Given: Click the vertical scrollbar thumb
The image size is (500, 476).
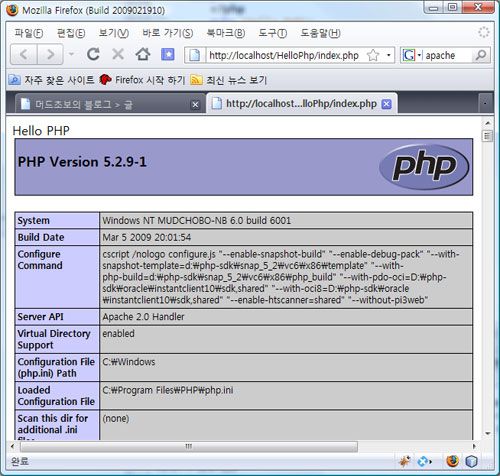Looking at the screenshot, I should 488,136.
